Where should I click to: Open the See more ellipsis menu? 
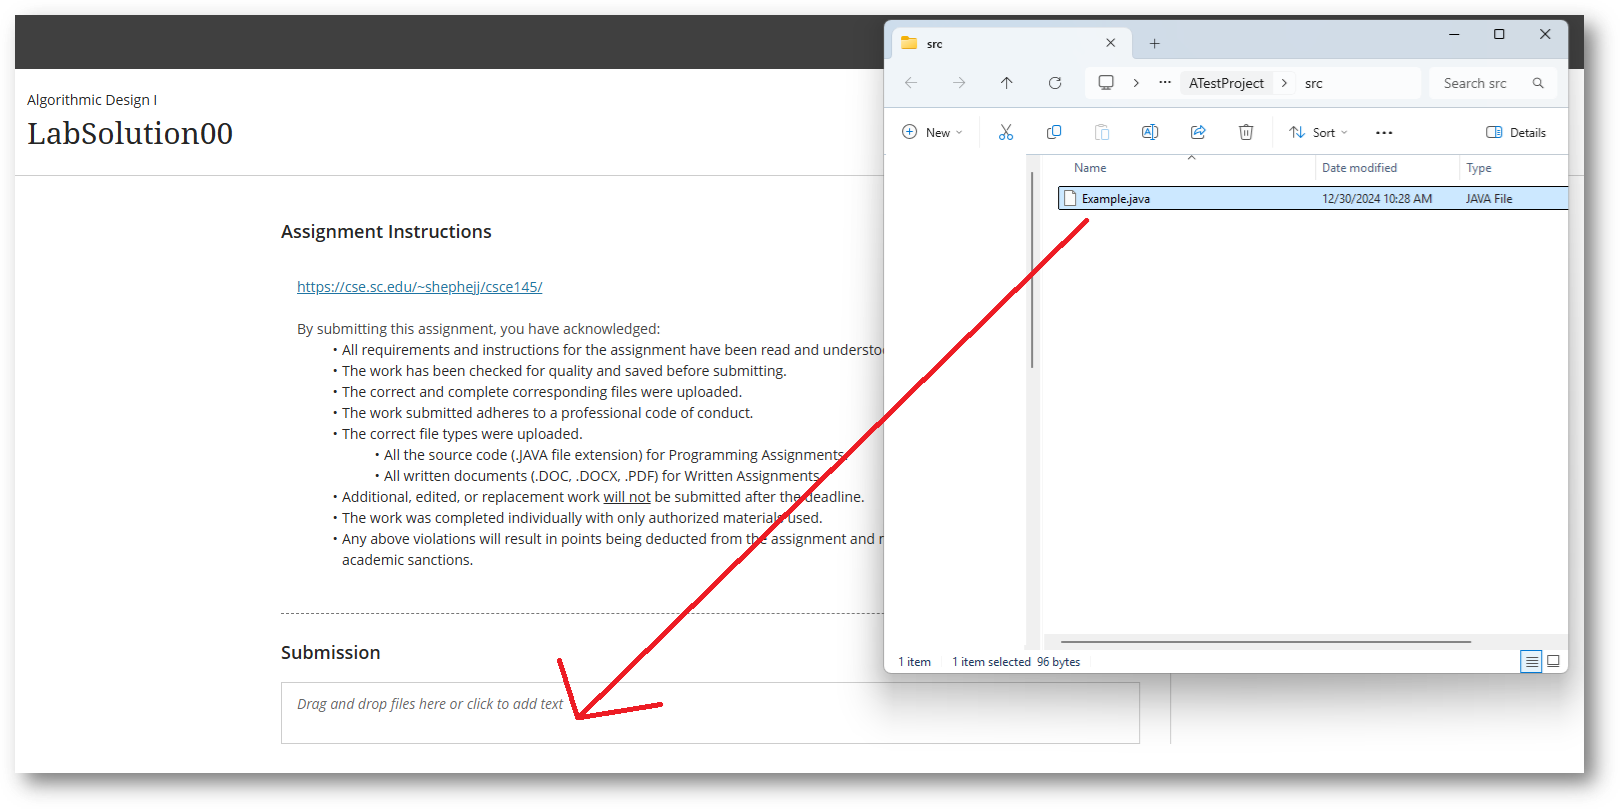1384,132
